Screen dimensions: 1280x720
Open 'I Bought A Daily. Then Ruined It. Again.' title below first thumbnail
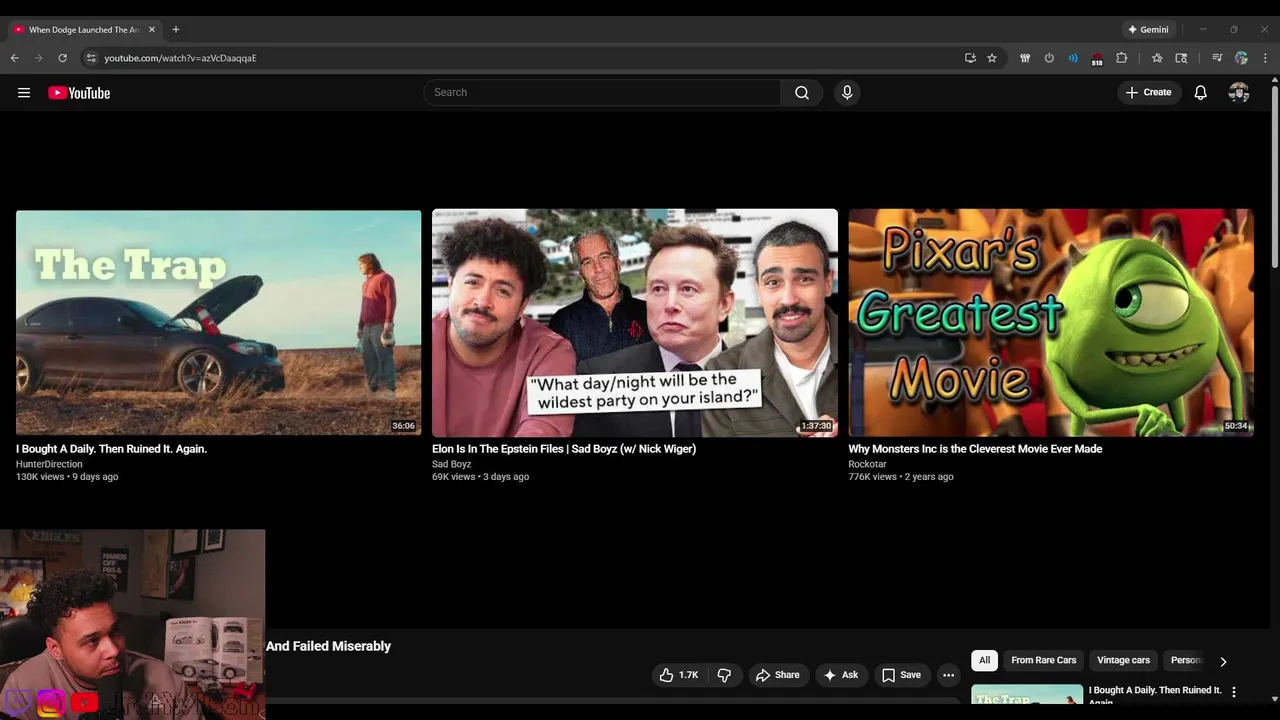pos(111,449)
